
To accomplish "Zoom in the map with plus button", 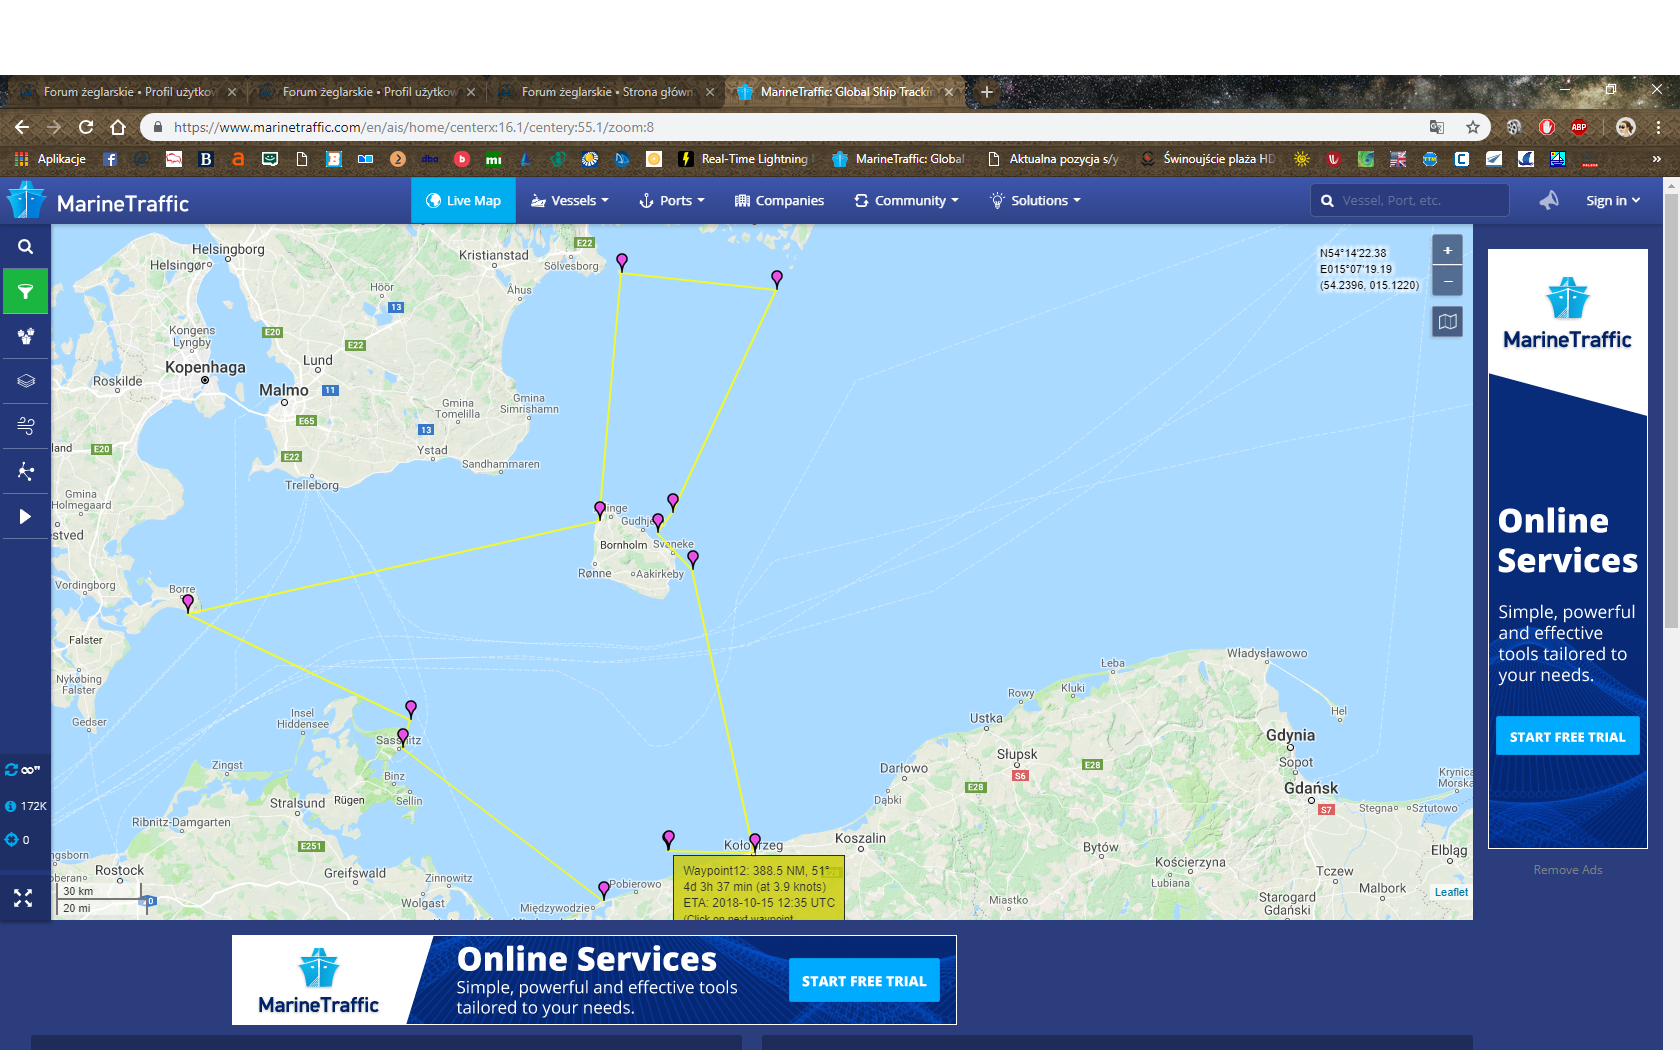I will pyautogui.click(x=1447, y=250).
